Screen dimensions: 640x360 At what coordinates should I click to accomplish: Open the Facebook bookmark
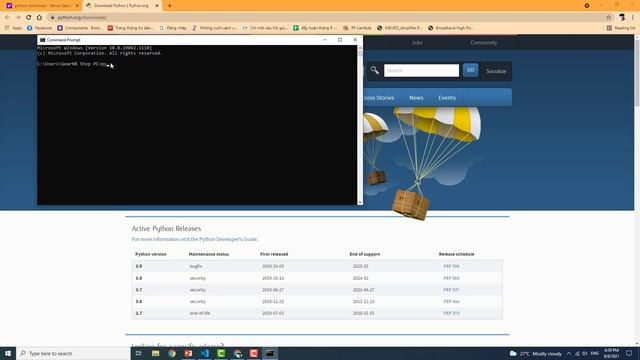click(40, 28)
